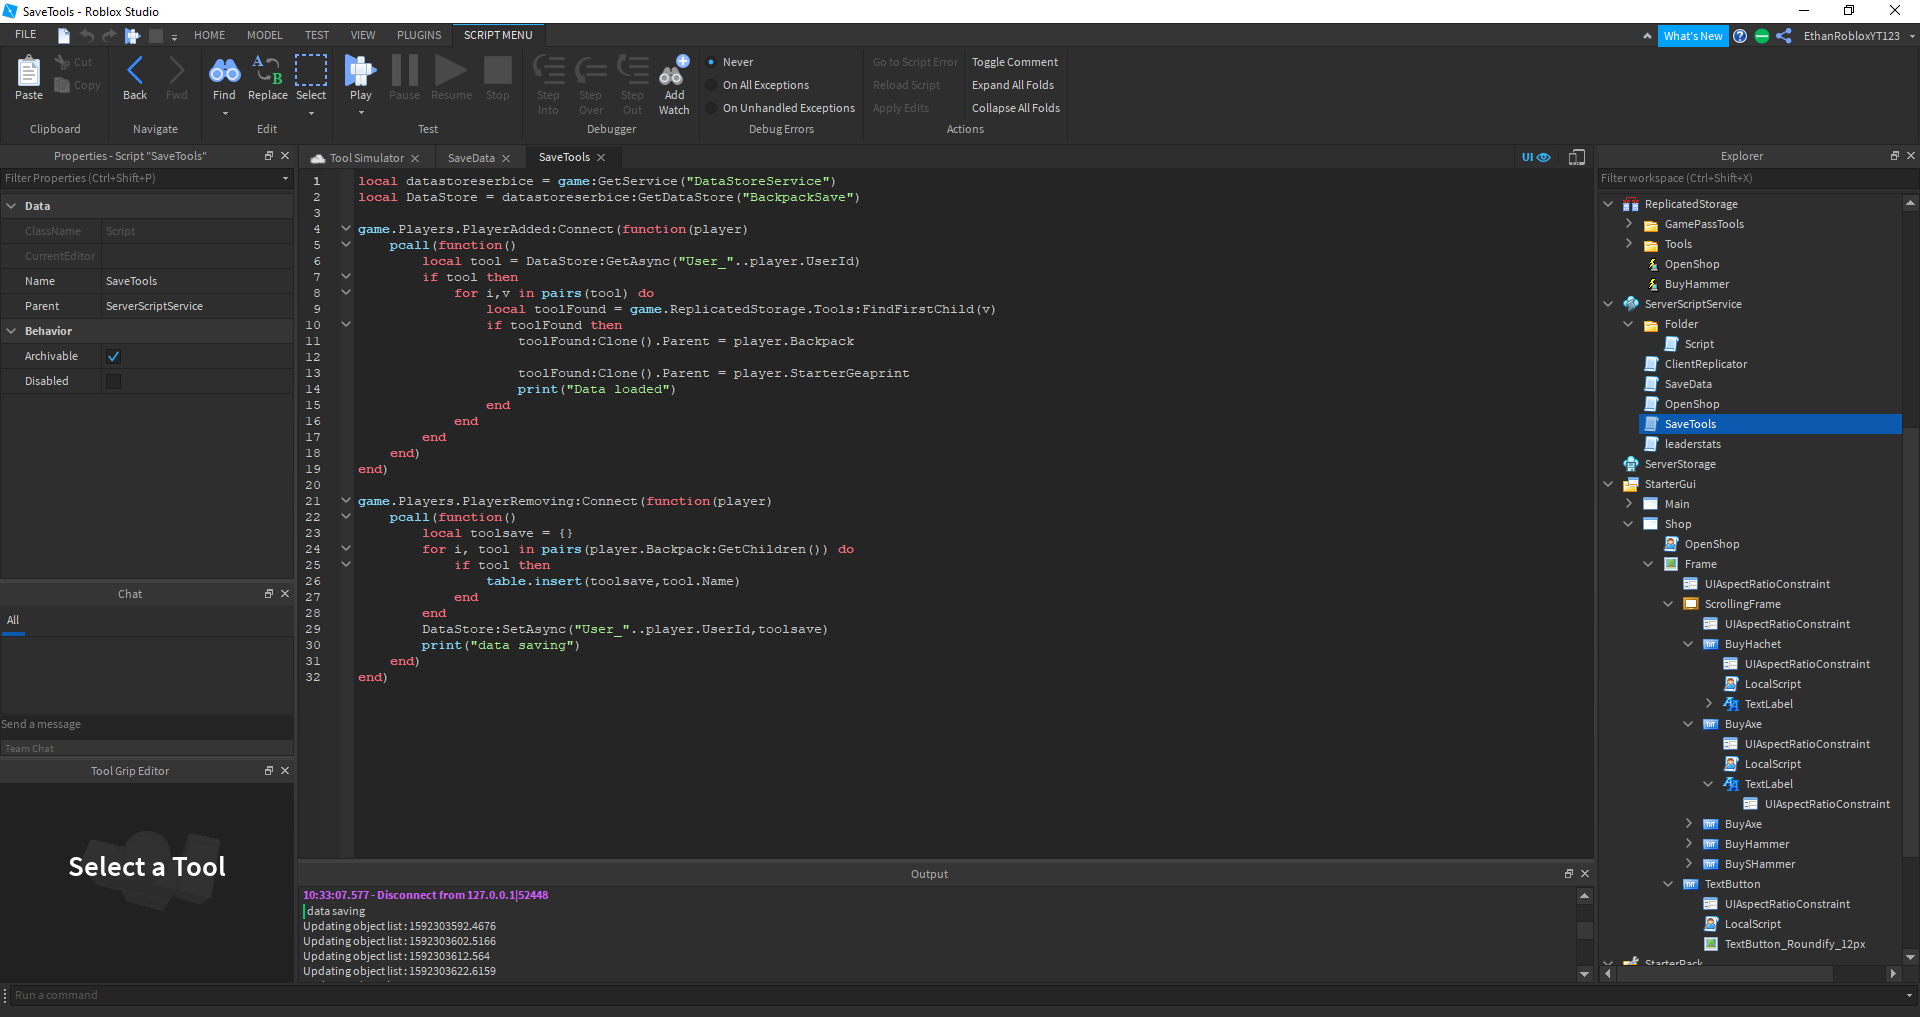The width and height of the screenshot is (1920, 1017).
Task: Click the Add Watch debugger icon
Action: (674, 85)
